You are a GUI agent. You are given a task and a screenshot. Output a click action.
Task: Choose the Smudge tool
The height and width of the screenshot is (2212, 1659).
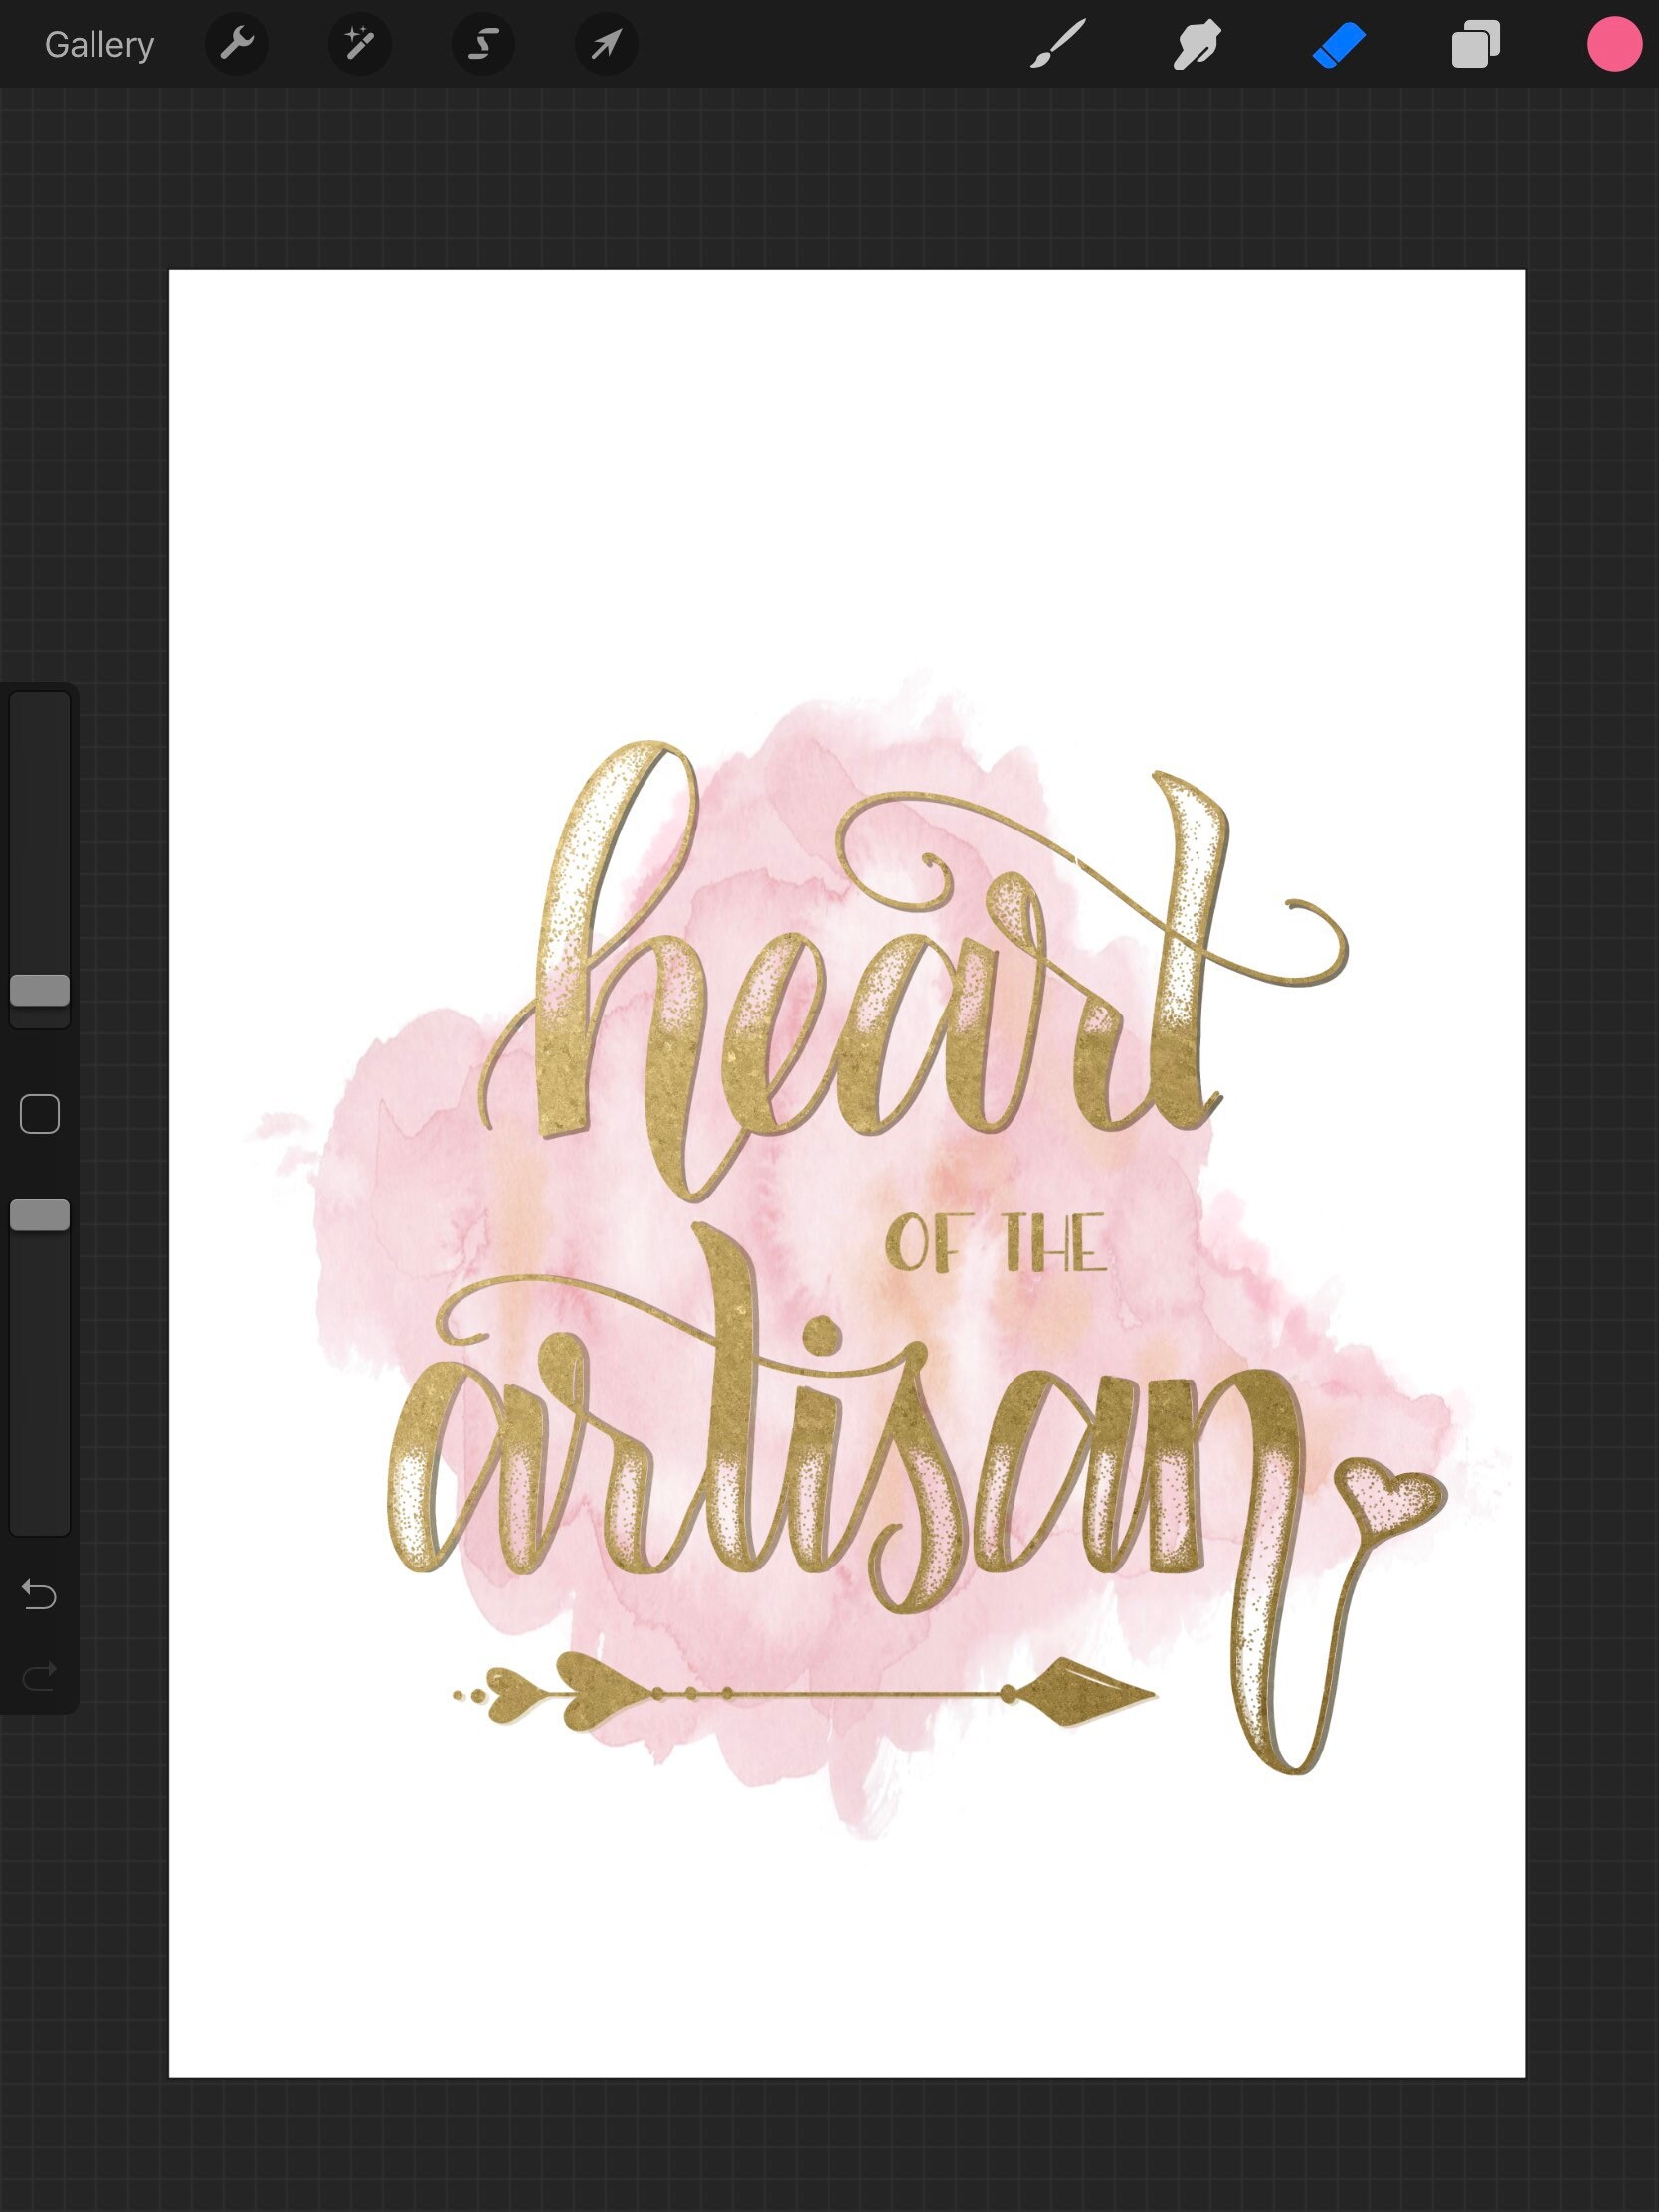[1197, 44]
